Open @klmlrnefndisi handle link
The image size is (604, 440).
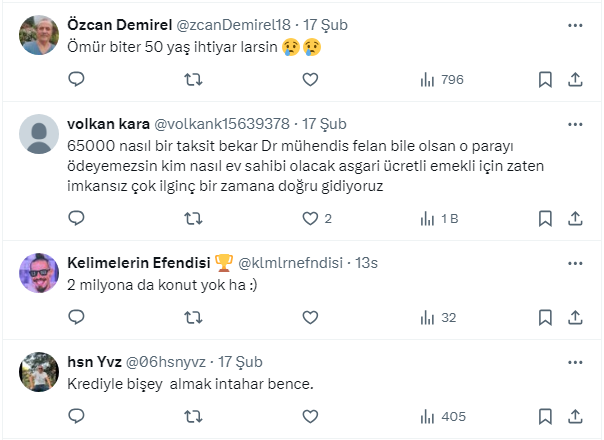pyautogui.click(x=289, y=262)
